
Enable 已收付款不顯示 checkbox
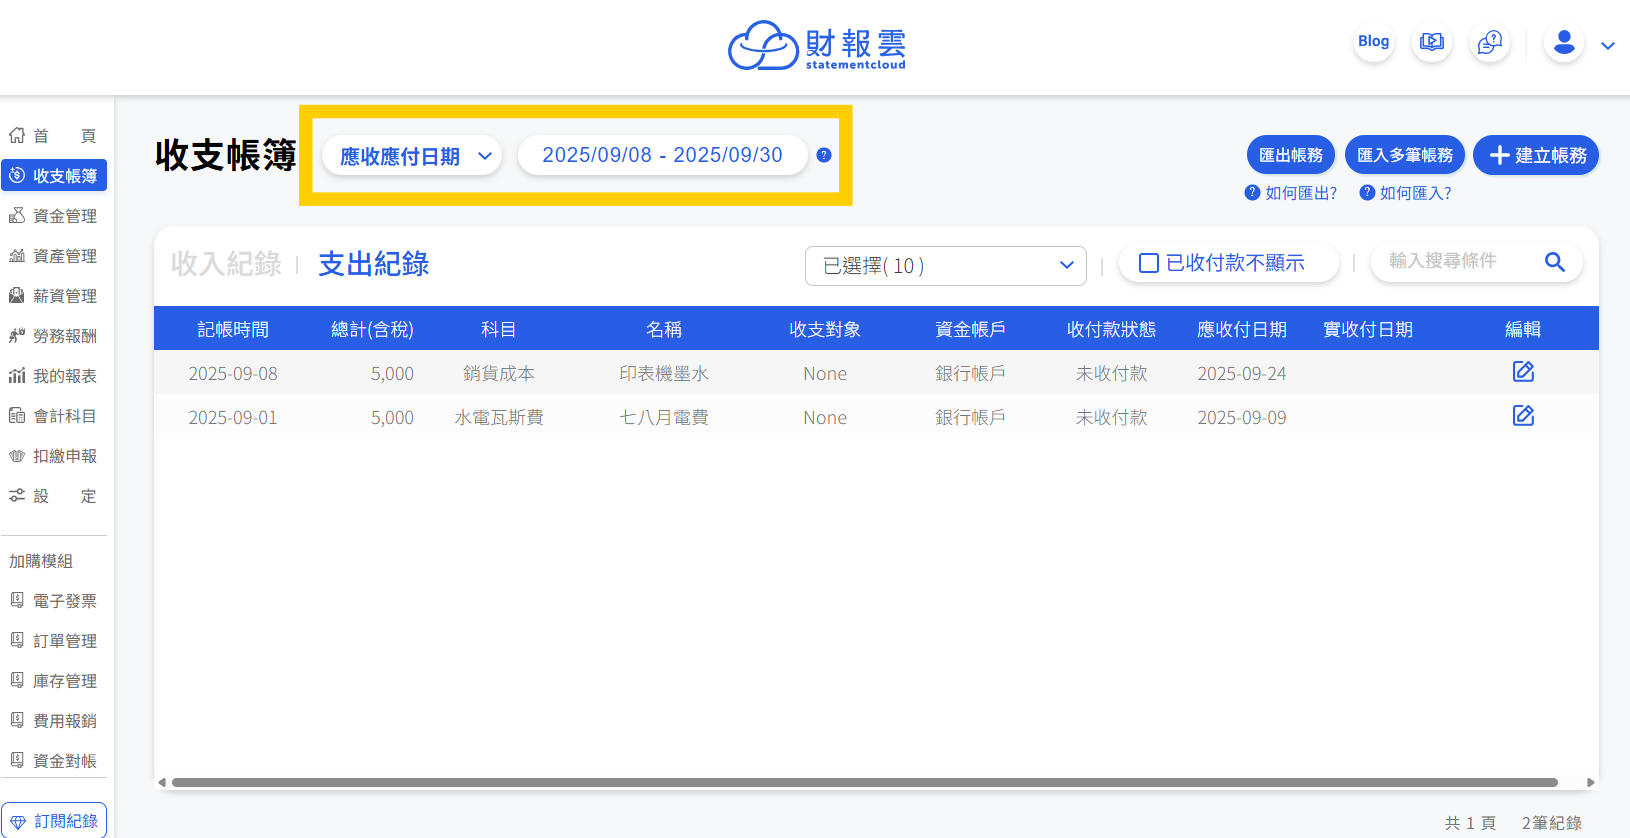tap(1149, 263)
